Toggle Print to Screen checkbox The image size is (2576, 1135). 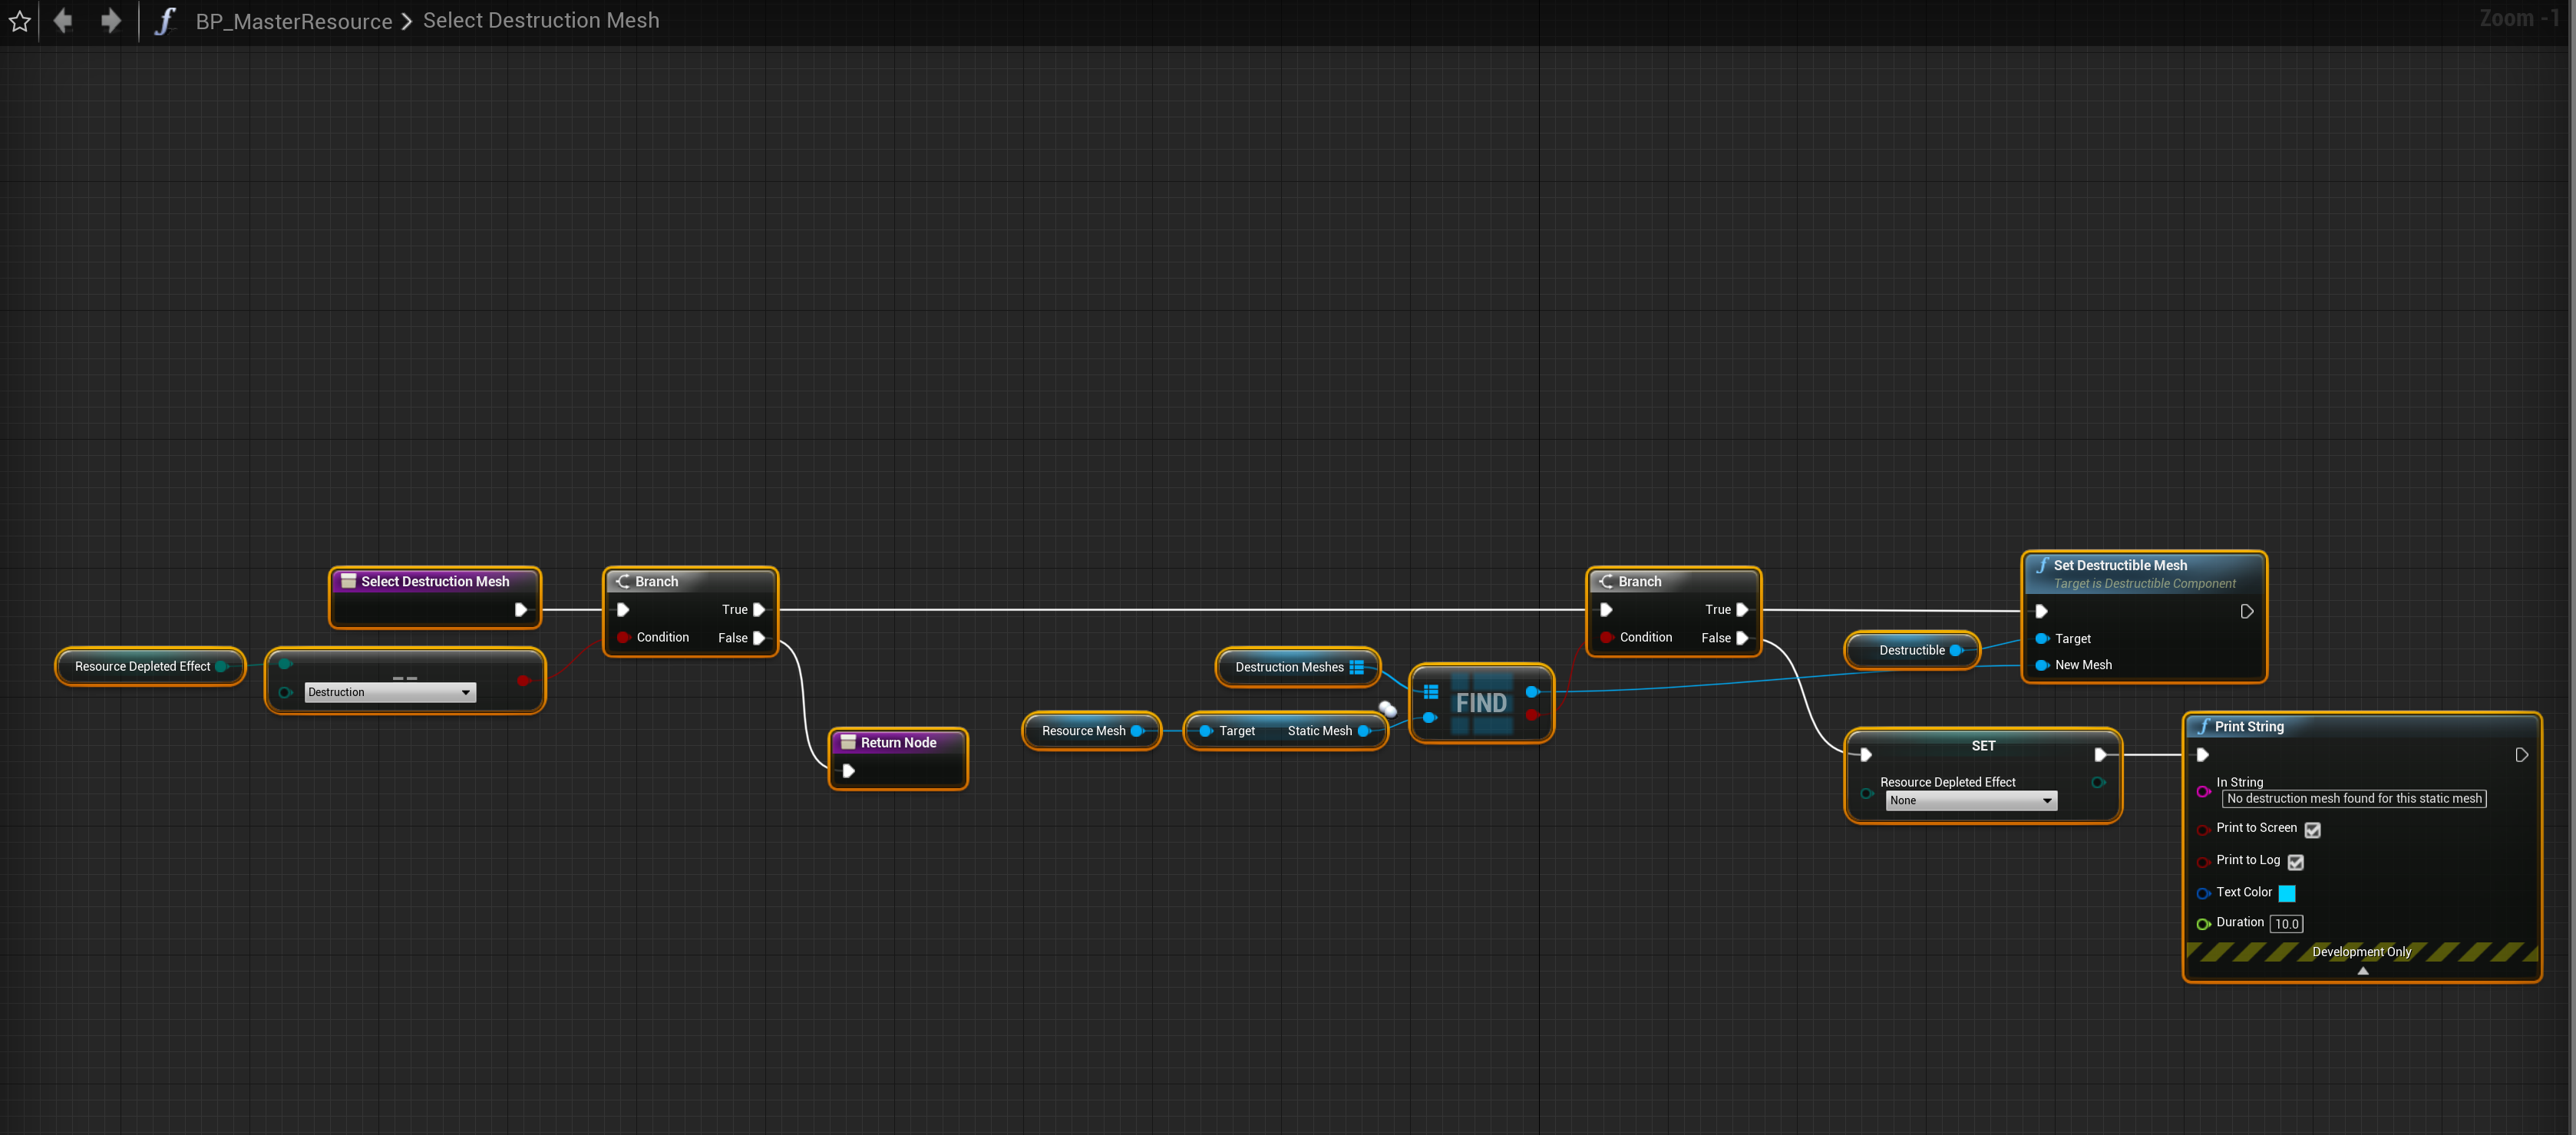pos(2312,830)
